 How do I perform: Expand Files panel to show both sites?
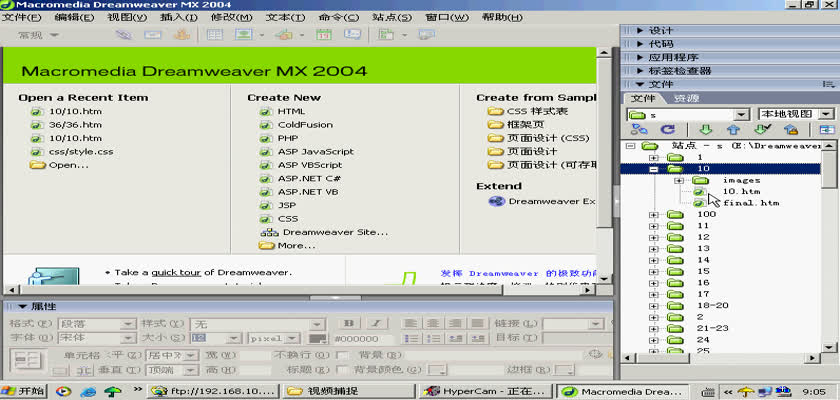pyautogui.click(x=827, y=129)
